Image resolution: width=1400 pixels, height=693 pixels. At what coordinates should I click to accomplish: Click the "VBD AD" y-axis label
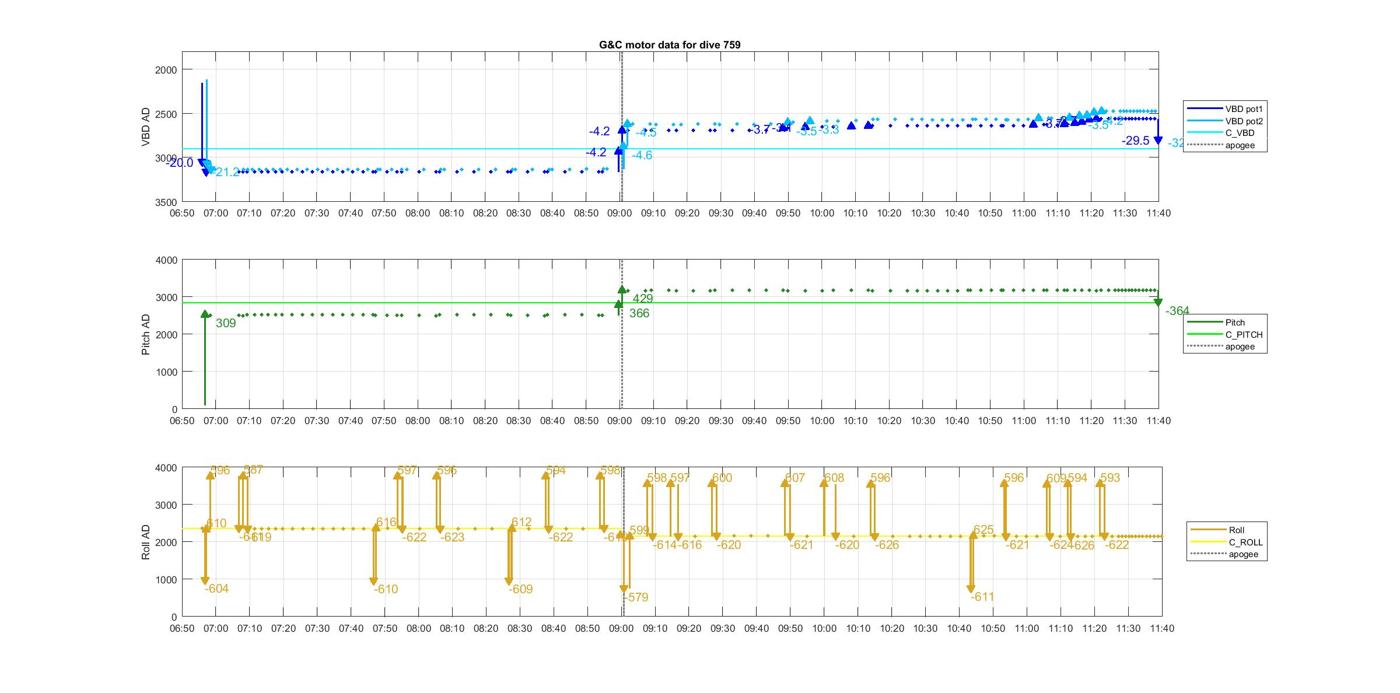146,127
